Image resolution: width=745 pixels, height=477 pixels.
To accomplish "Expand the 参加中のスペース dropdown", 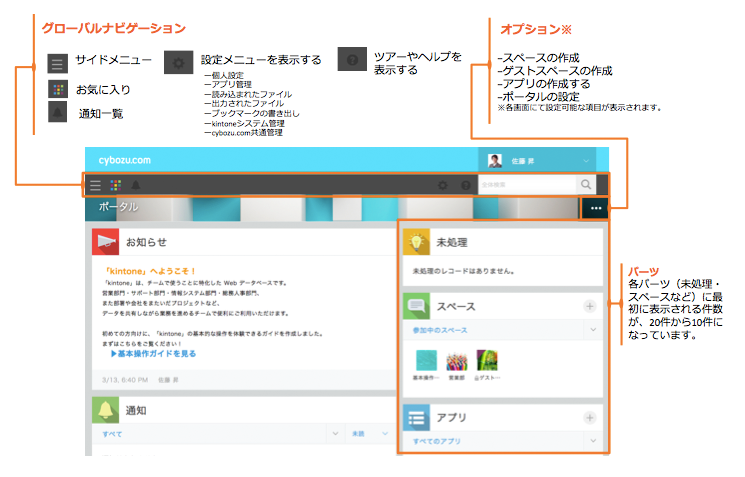I will coord(590,328).
